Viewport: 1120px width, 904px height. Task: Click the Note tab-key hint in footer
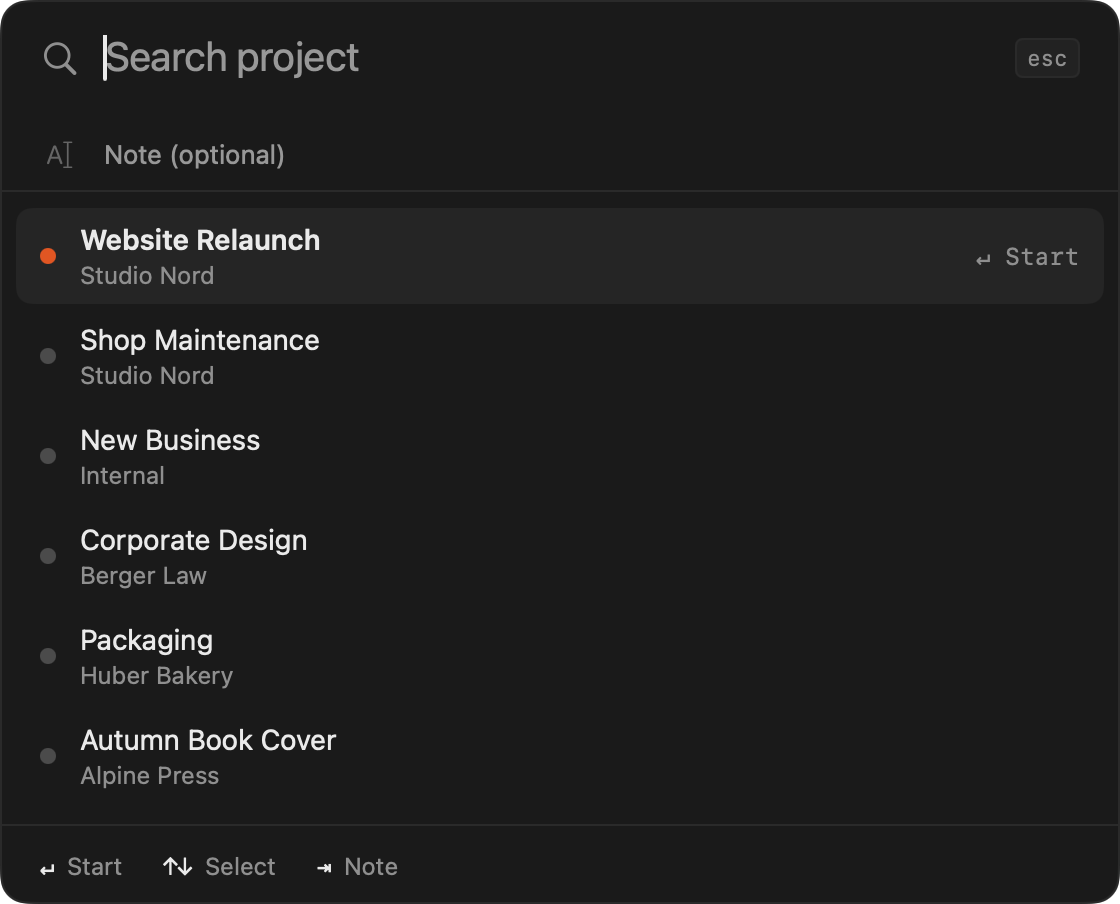pyautogui.click(x=357, y=867)
